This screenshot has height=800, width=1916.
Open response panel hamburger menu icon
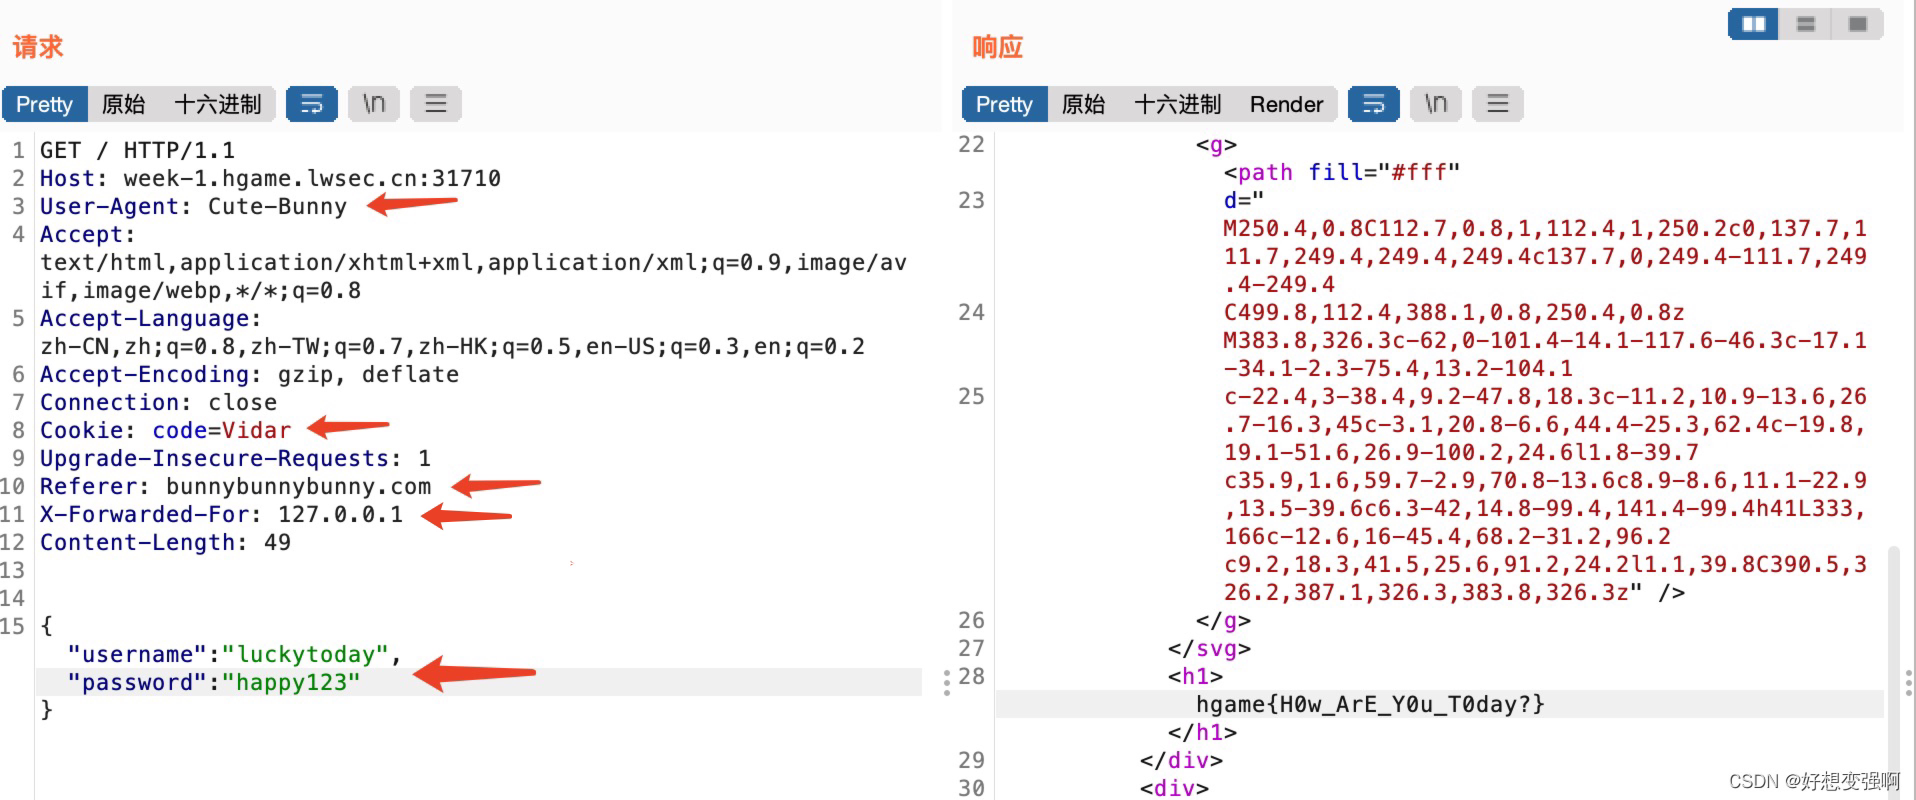pos(1498,104)
